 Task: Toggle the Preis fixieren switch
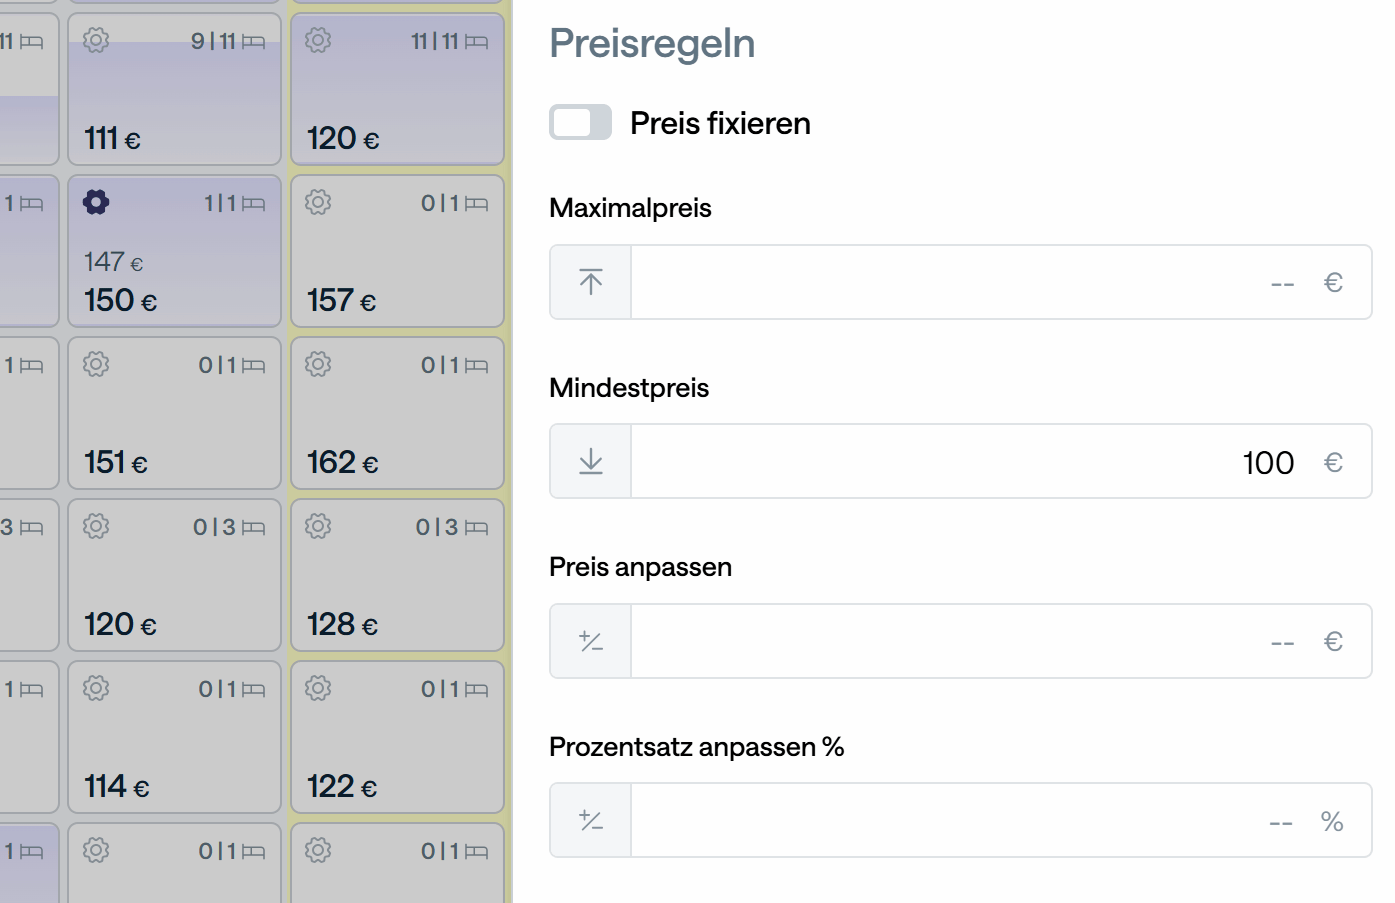pyautogui.click(x=580, y=123)
